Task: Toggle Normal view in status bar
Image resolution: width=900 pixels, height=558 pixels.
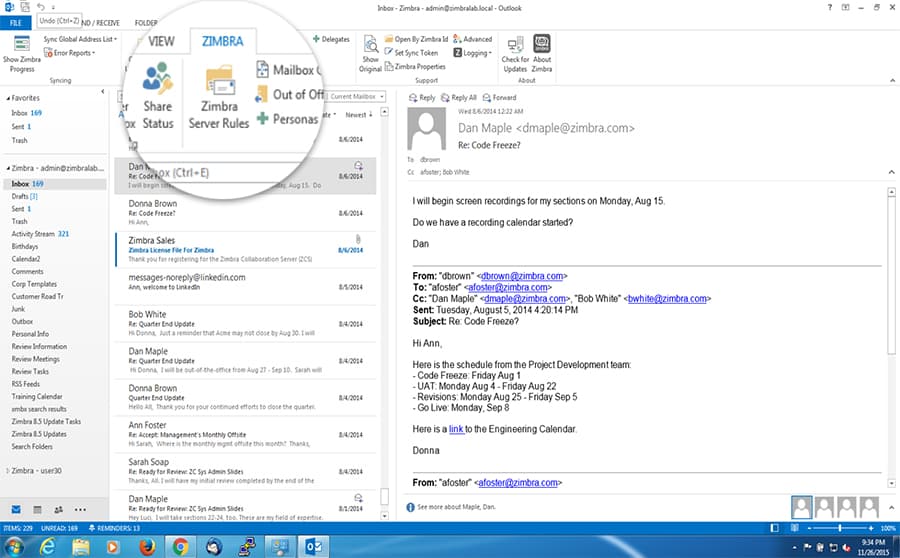Action: coord(774,528)
